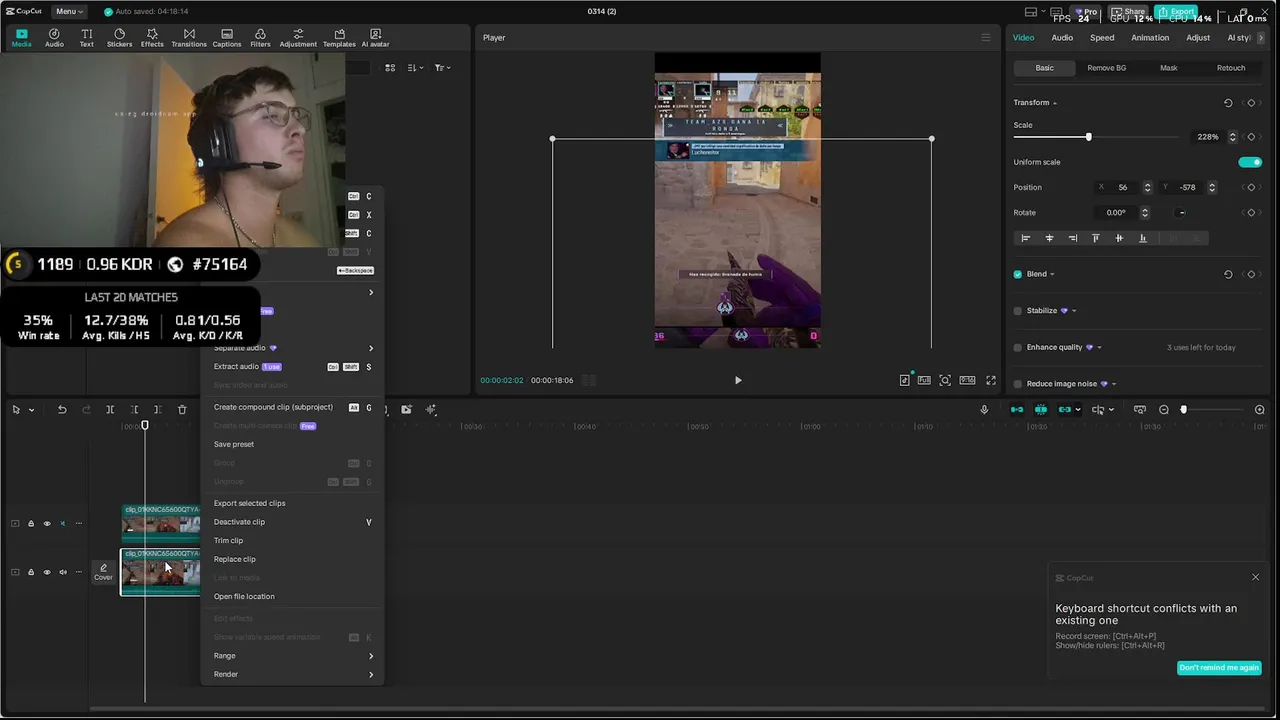Zoom in the timeline with plus magnifier

pos(1259,409)
